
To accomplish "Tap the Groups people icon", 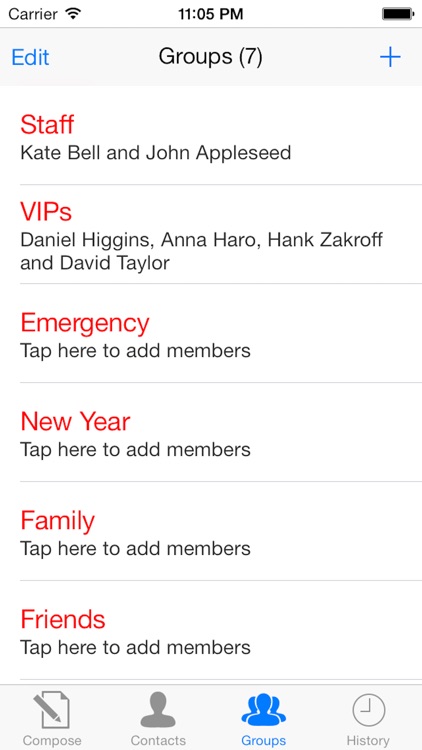I will click(264, 711).
